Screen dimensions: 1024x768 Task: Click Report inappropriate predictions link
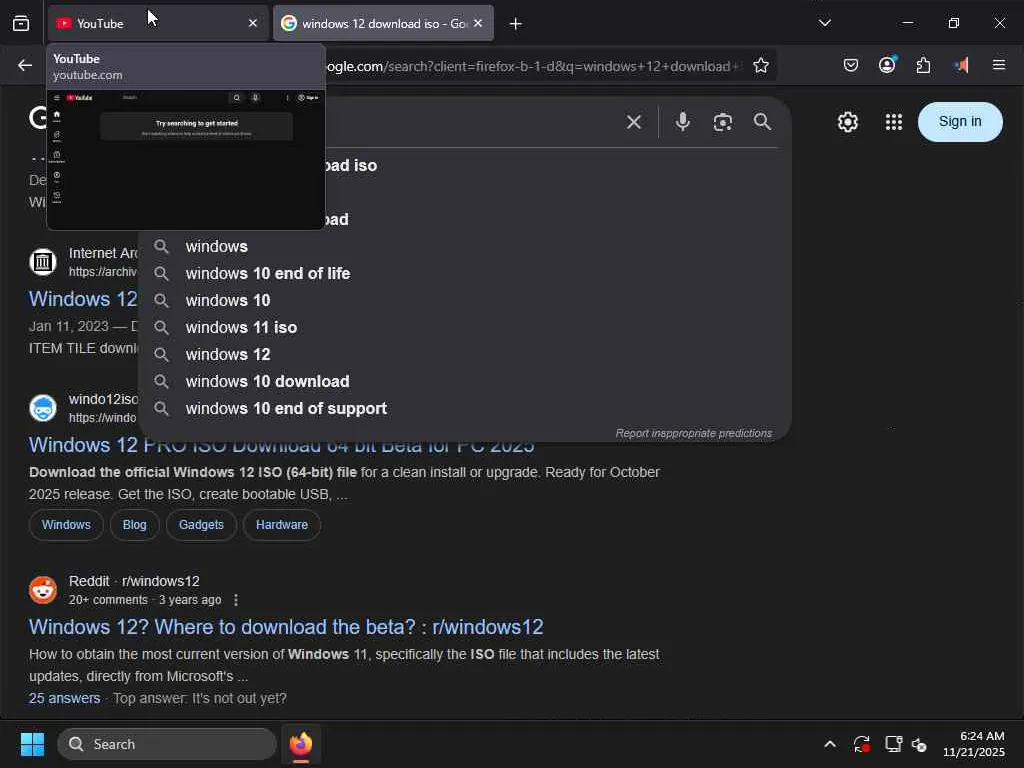694,433
